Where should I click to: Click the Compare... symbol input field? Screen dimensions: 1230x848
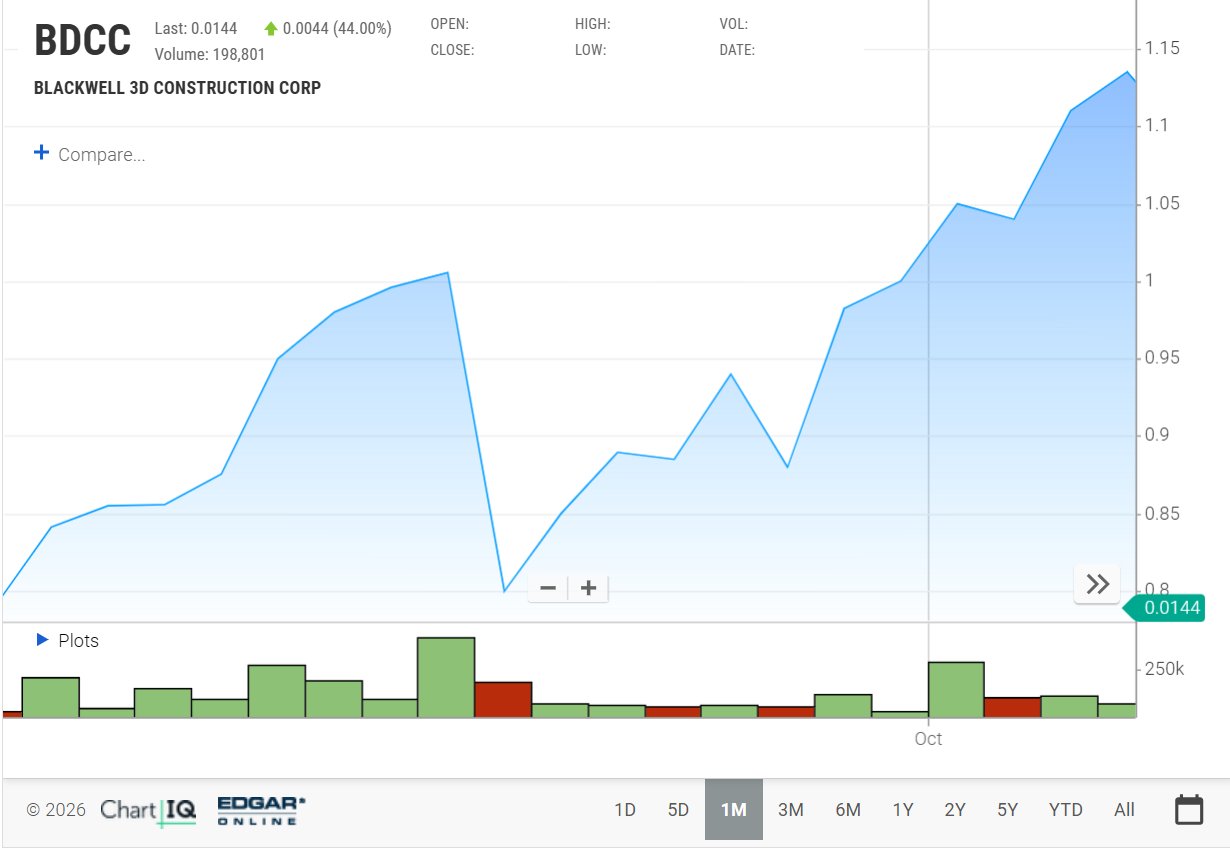pyautogui.click(x=102, y=155)
